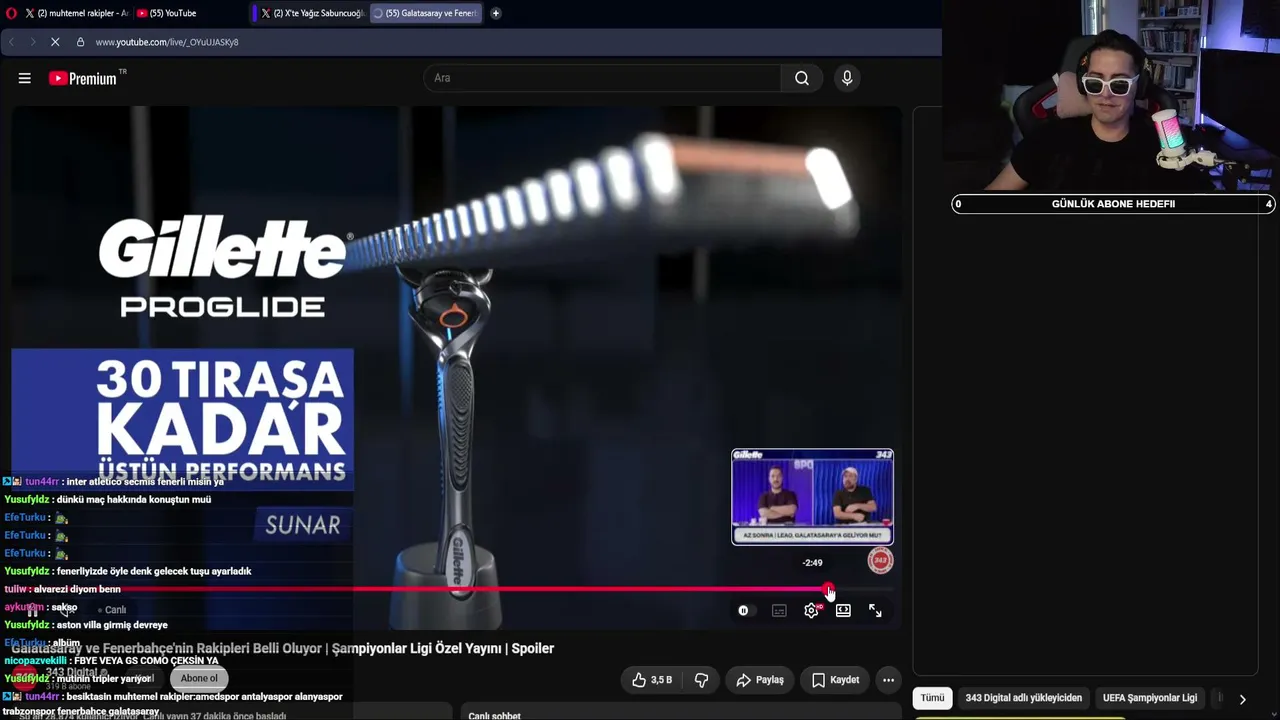The height and width of the screenshot is (720, 1280).
Task: Open more actions three-dot menu
Action: (x=888, y=680)
